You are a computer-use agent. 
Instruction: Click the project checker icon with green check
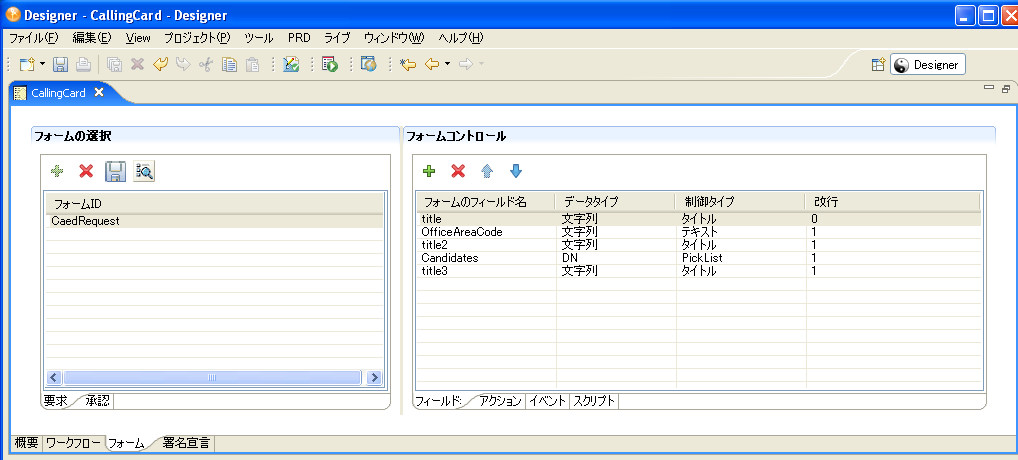(x=291, y=64)
